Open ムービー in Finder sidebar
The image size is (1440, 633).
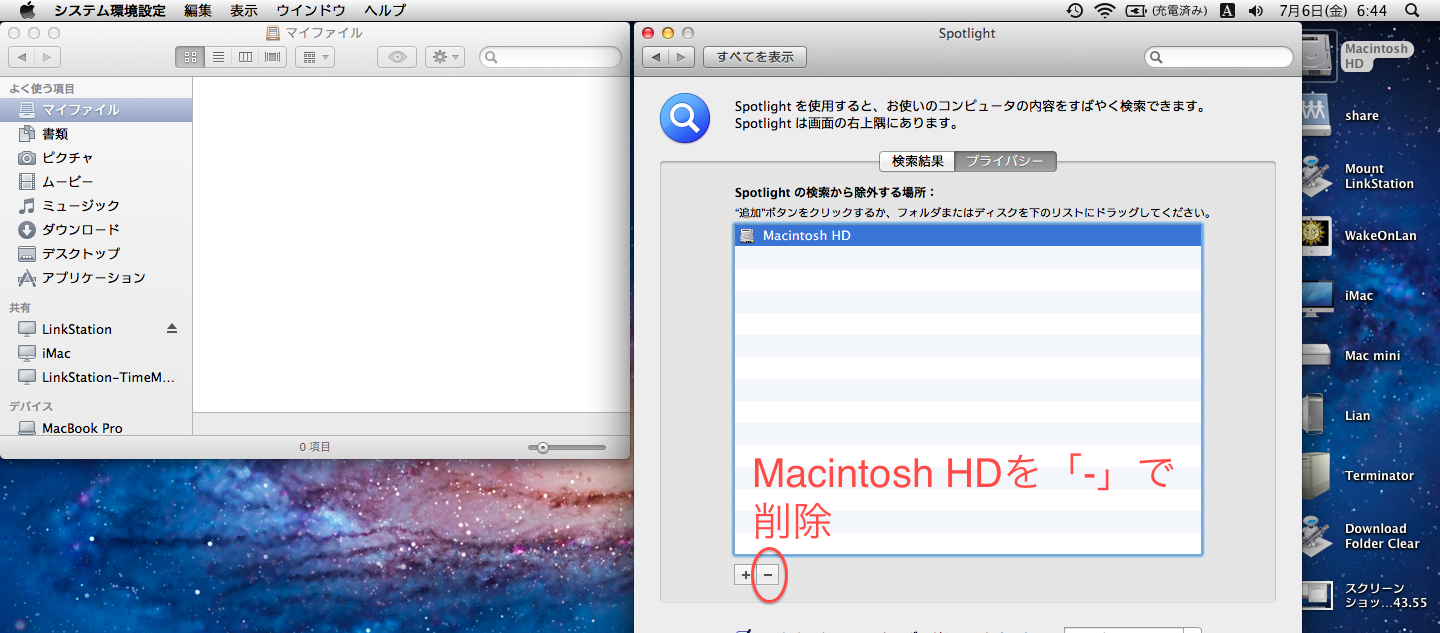[96, 182]
